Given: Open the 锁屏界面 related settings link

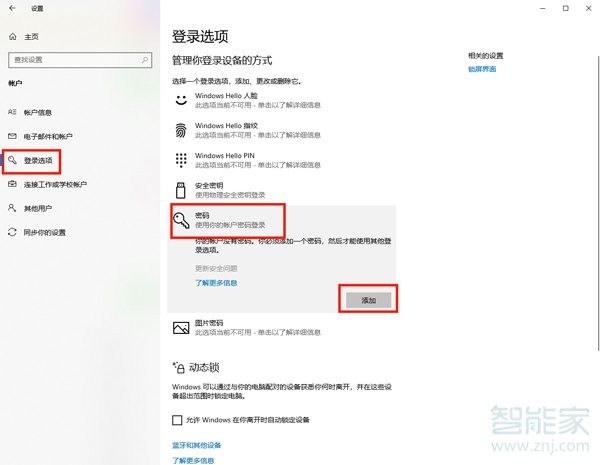Looking at the screenshot, I should pyautogui.click(x=482, y=70).
